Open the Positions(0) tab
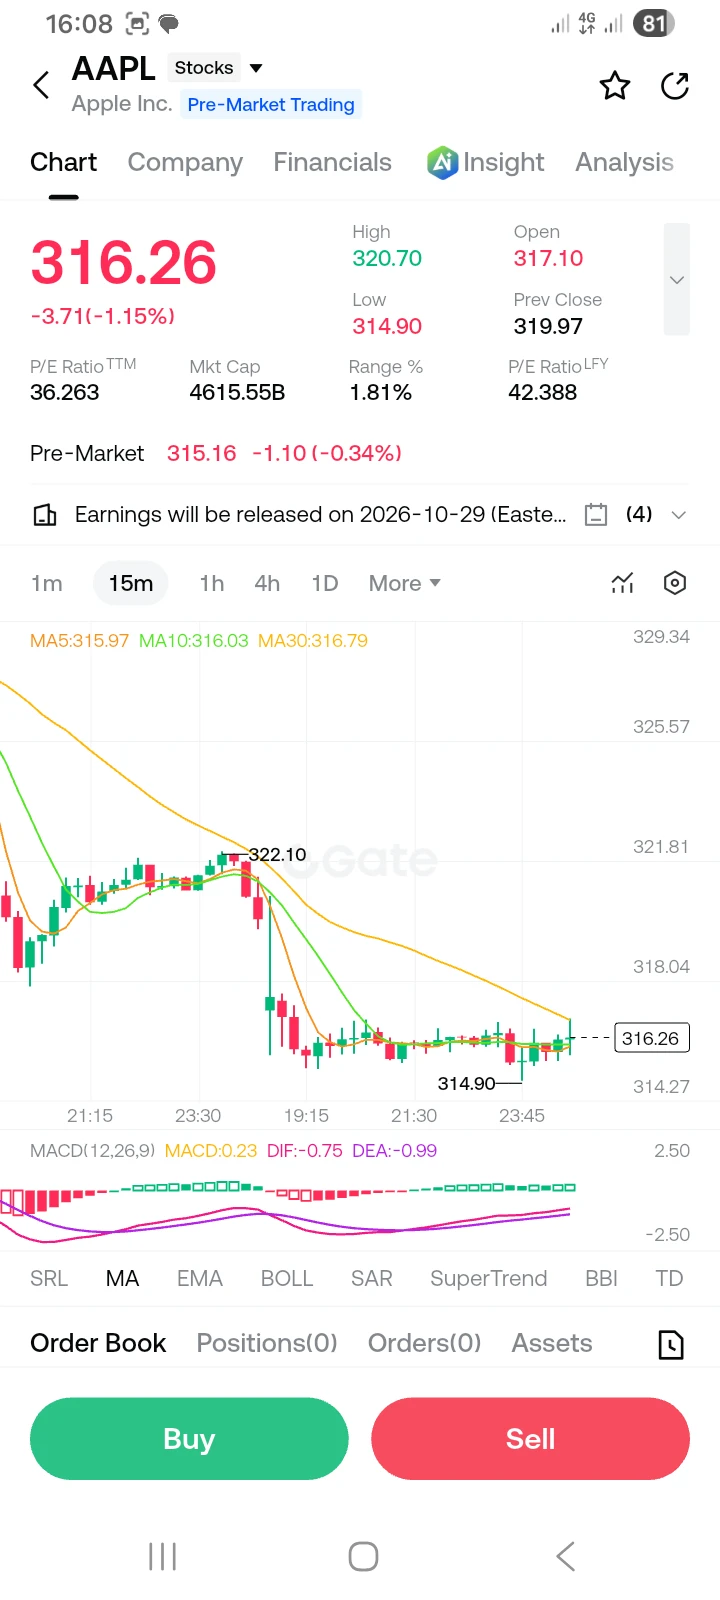 click(x=267, y=1343)
